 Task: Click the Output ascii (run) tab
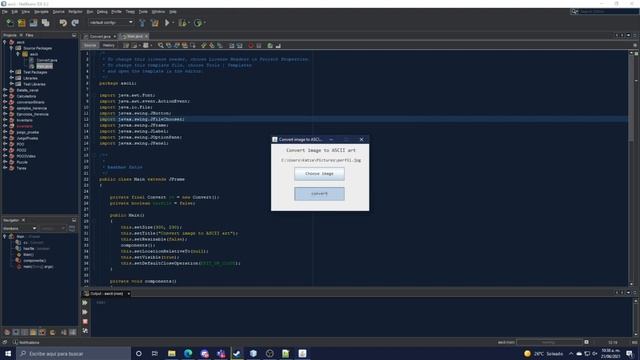[x=107, y=293]
